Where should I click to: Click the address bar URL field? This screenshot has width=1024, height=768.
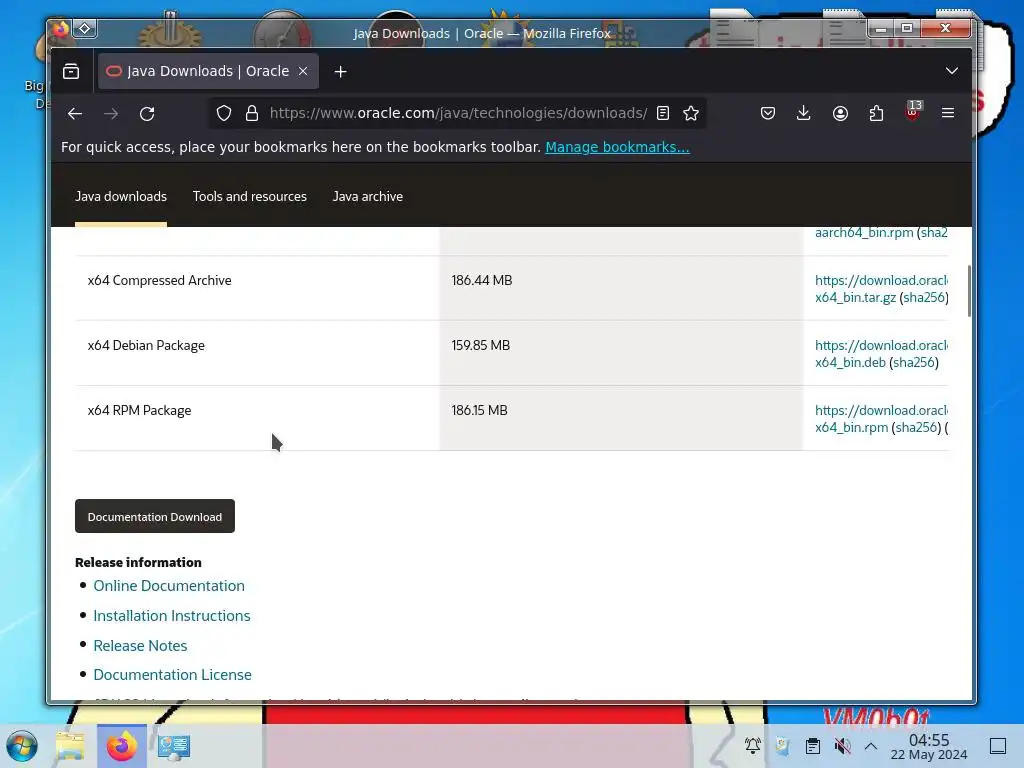tap(458, 114)
